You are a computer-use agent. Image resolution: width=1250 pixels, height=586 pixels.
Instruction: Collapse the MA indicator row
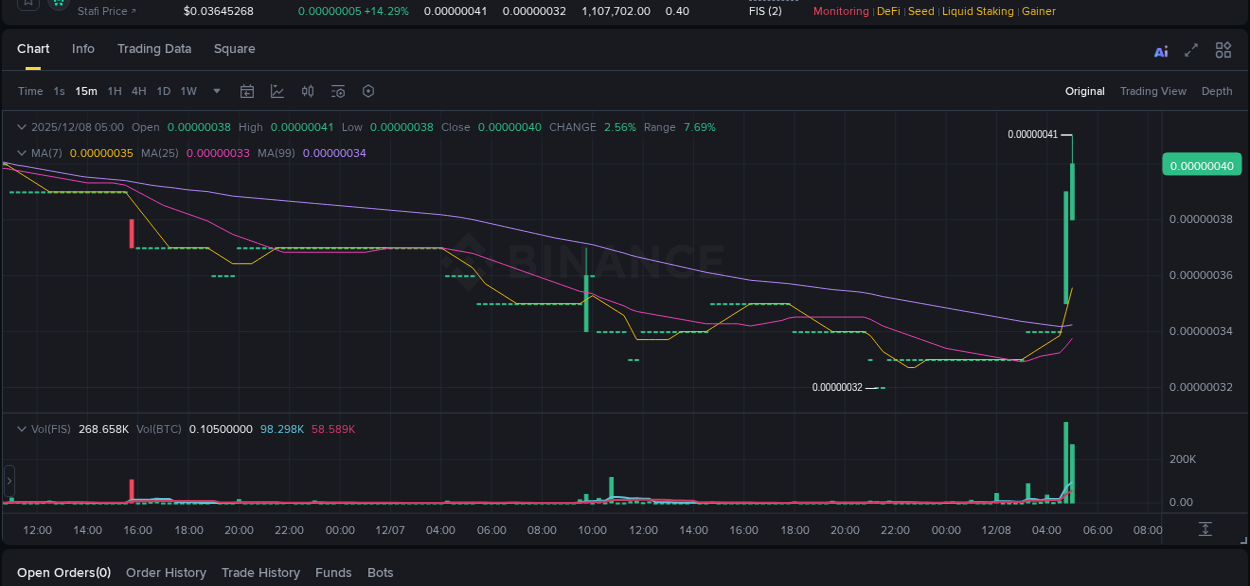pyautogui.click(x=21, y=153)
